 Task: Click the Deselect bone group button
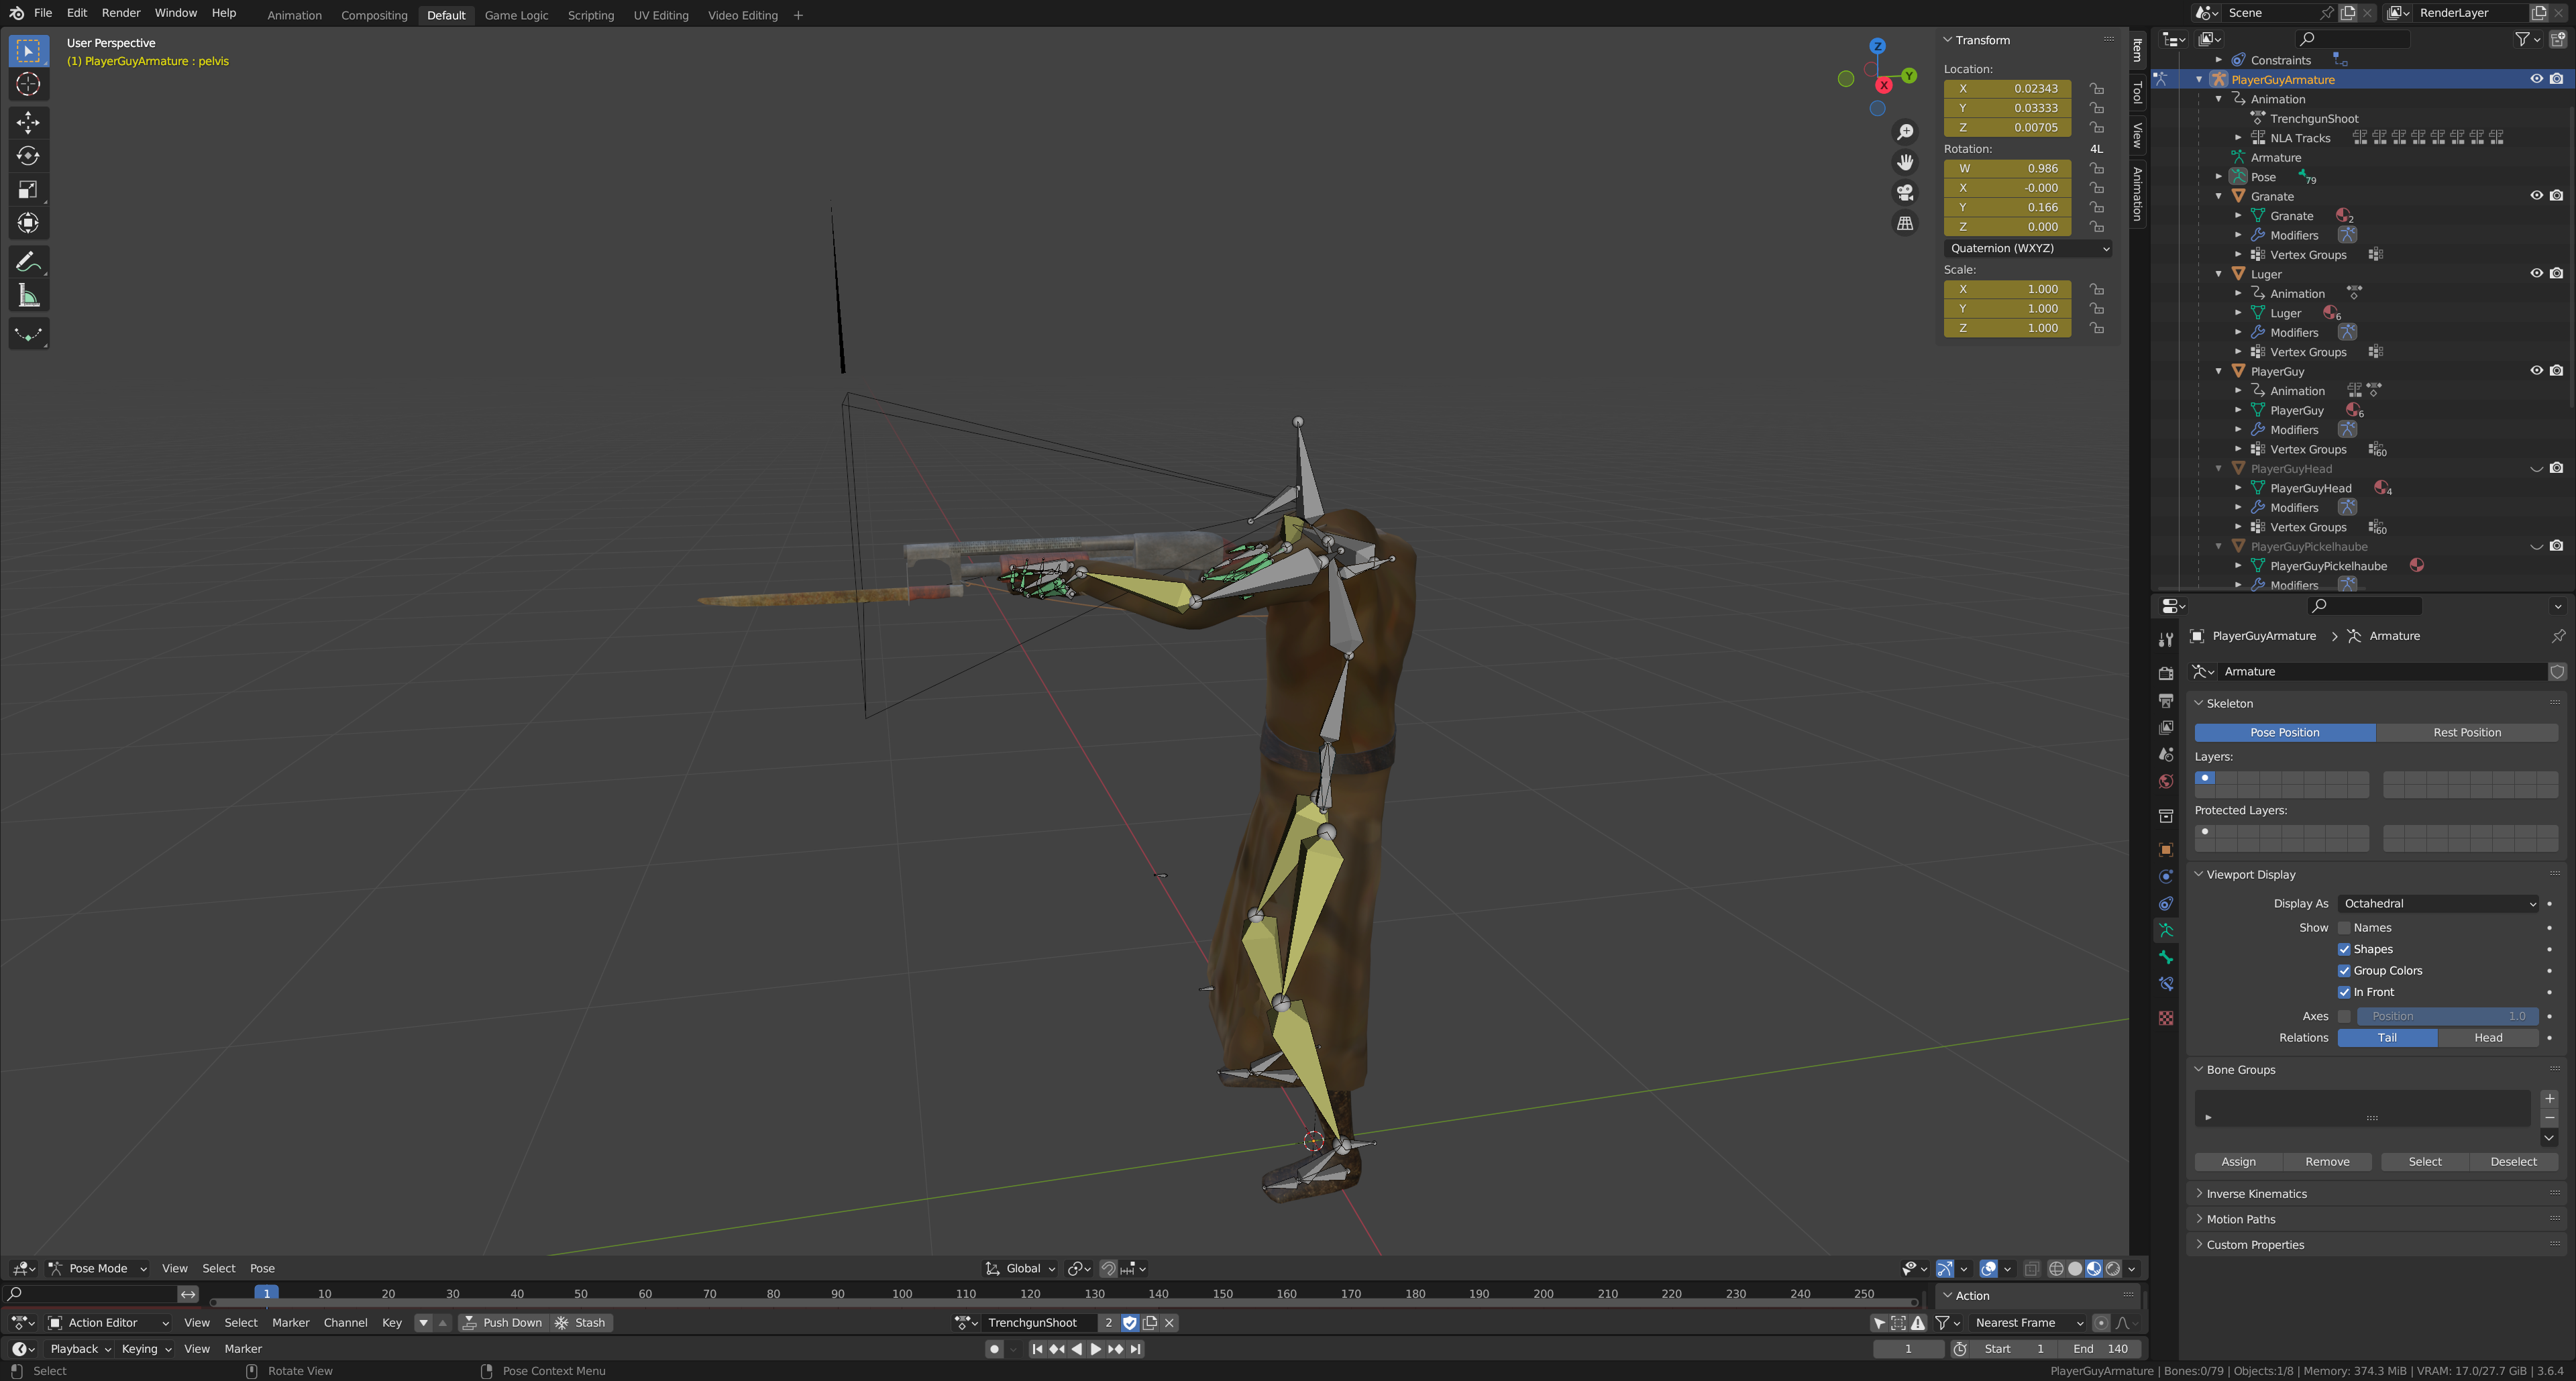(2513, 1162)
